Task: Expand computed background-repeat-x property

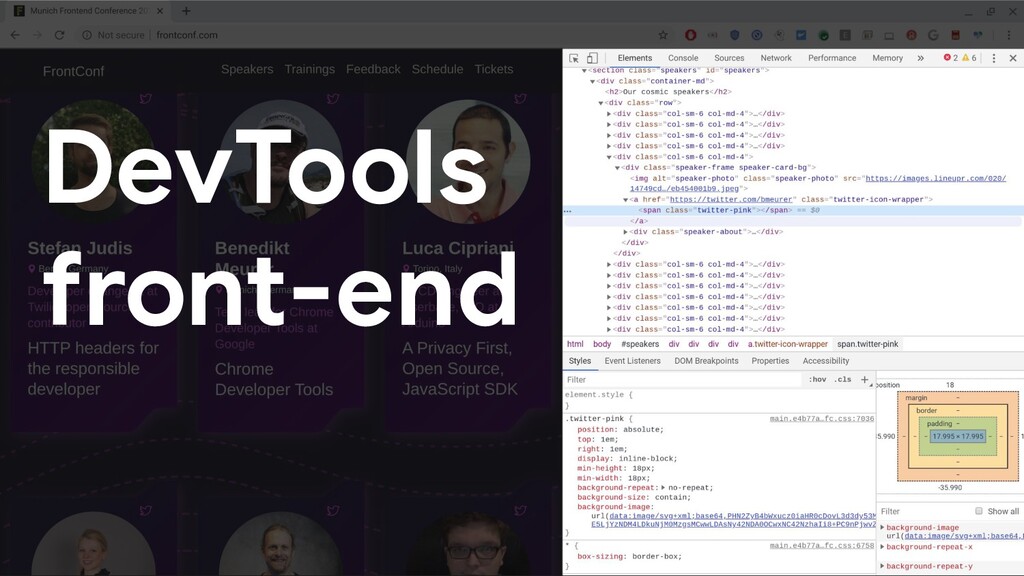Action: pos(882,547)
